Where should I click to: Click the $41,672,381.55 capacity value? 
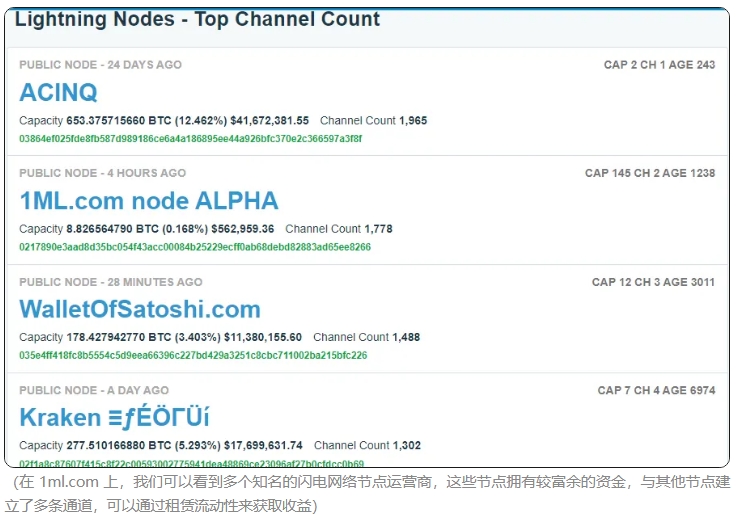pos(269,121)
